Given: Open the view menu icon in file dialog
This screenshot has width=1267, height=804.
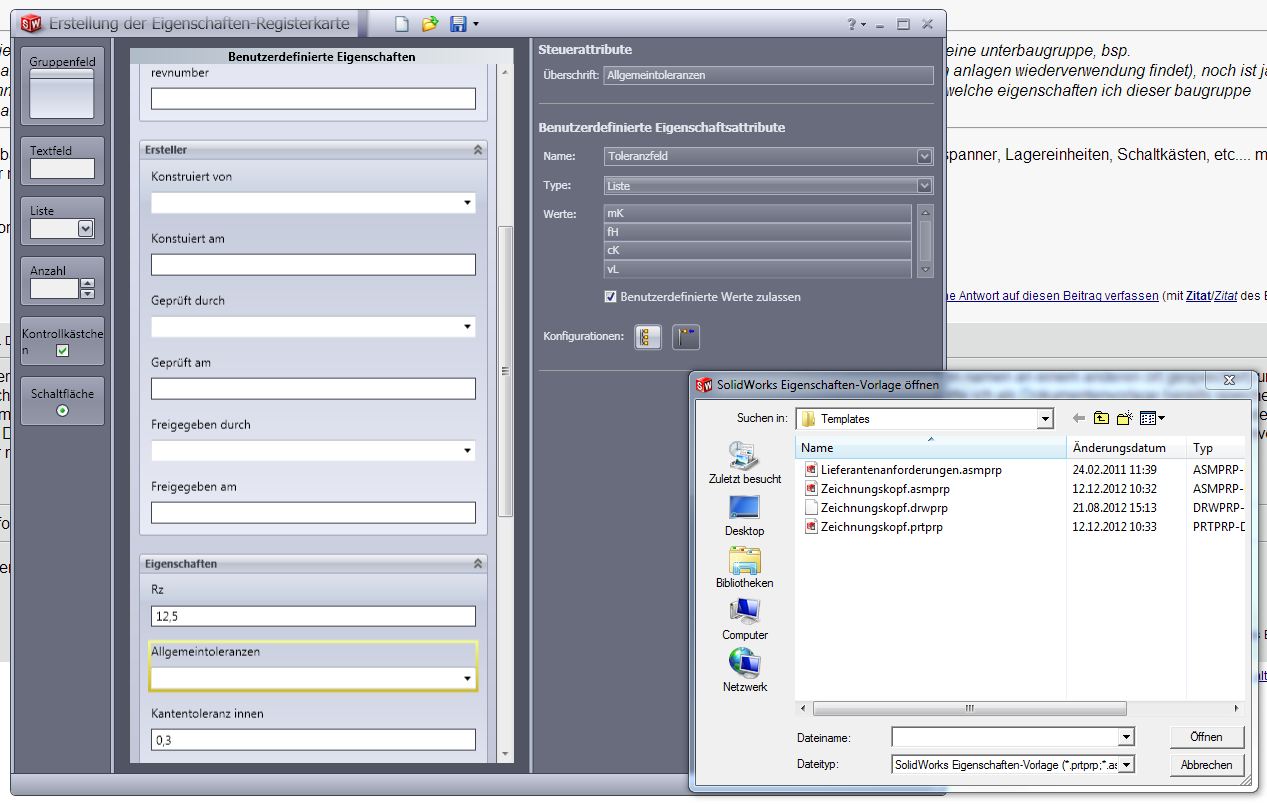Looking at the screenshot, I should (1152, 418).
